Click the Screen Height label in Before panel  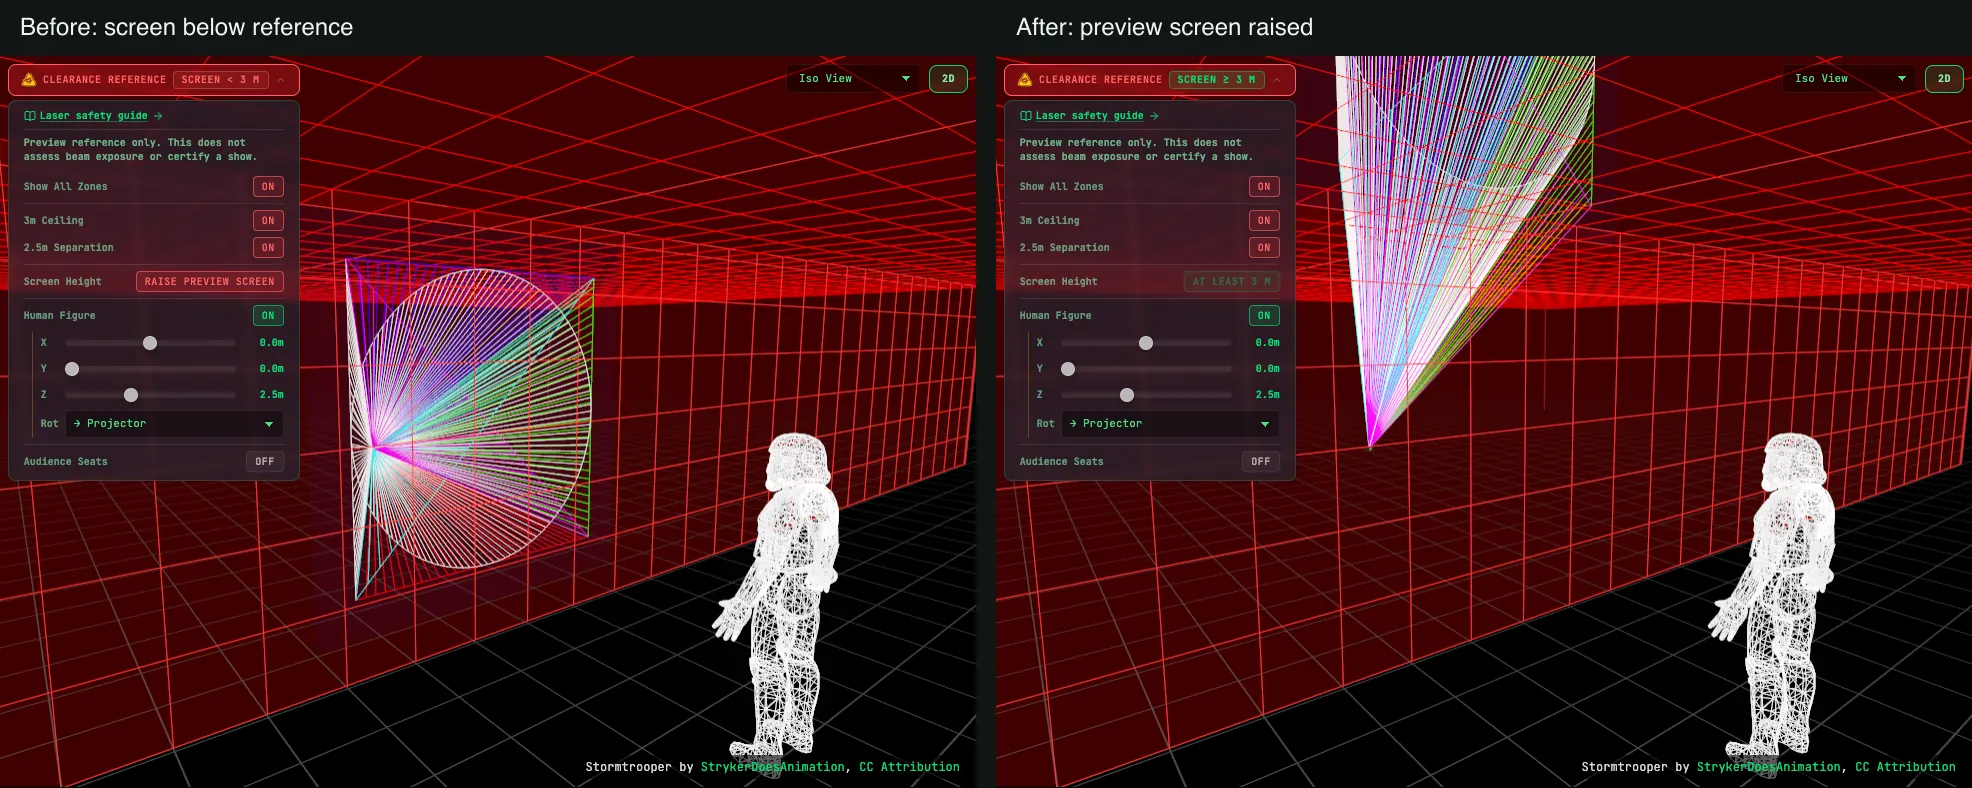tap(63, 282)
